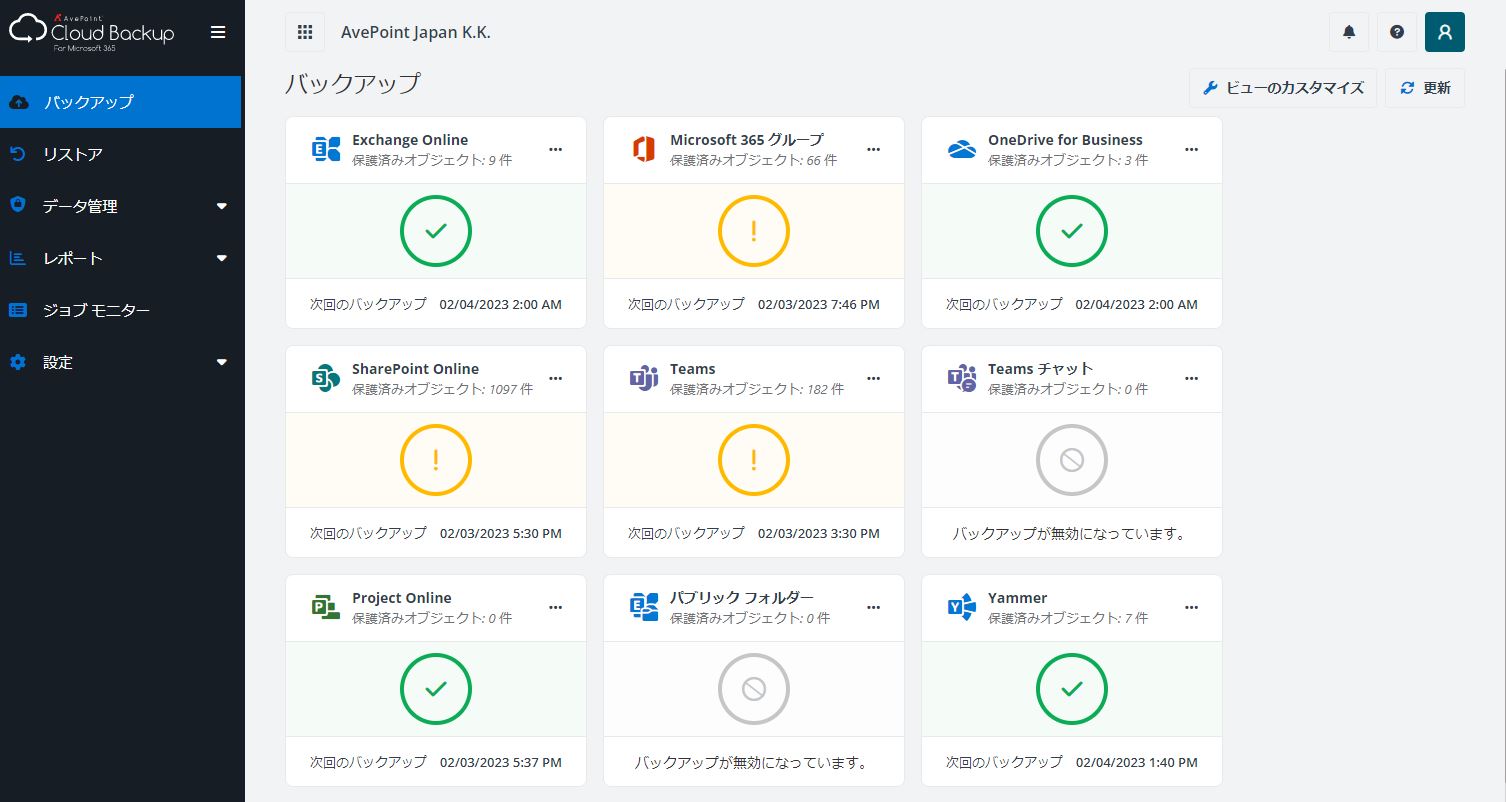This screenshot has width=1506, height=802.
Task: Click the OneDrive for Business cloud icon
Action: [x=962, y=149]
